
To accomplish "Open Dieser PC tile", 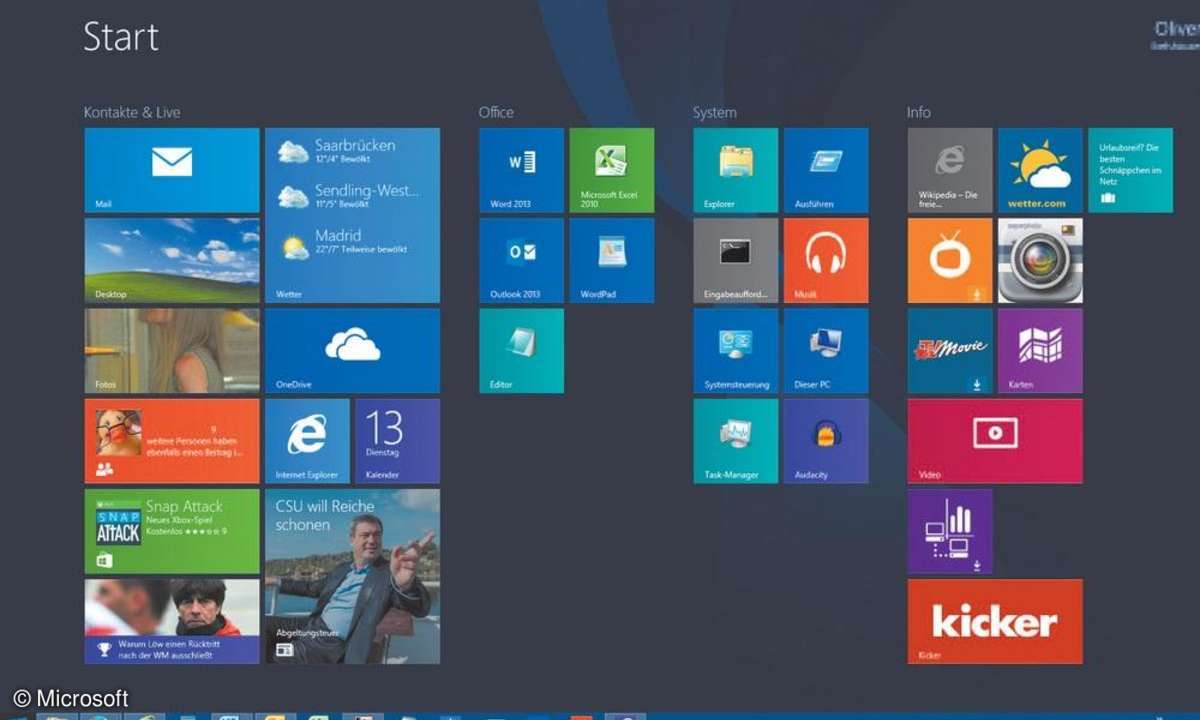I will tap(826, 350).
